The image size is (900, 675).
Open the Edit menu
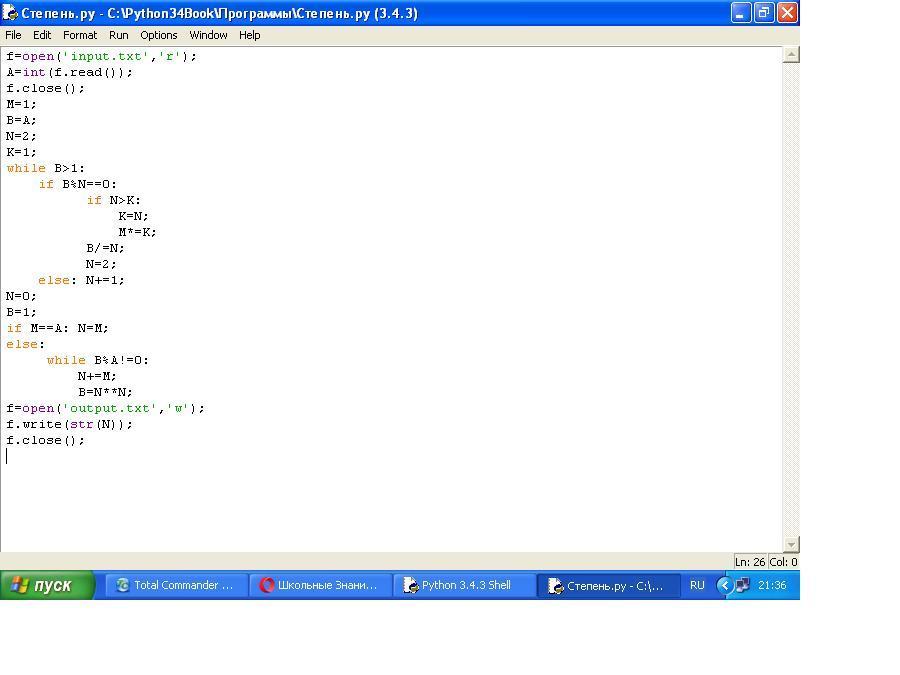coord(42,35)
